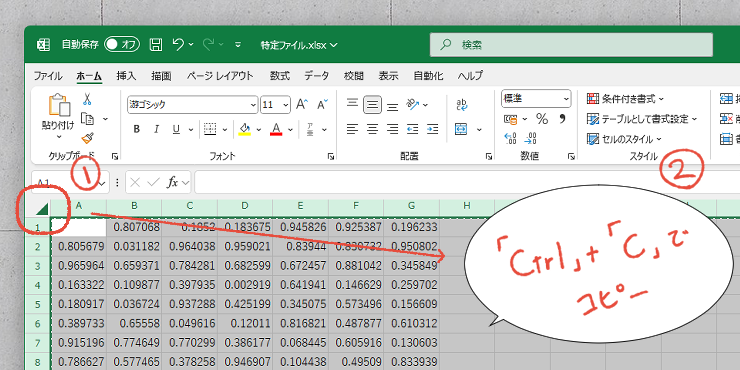Click the Align Right icon

(392, 129)
